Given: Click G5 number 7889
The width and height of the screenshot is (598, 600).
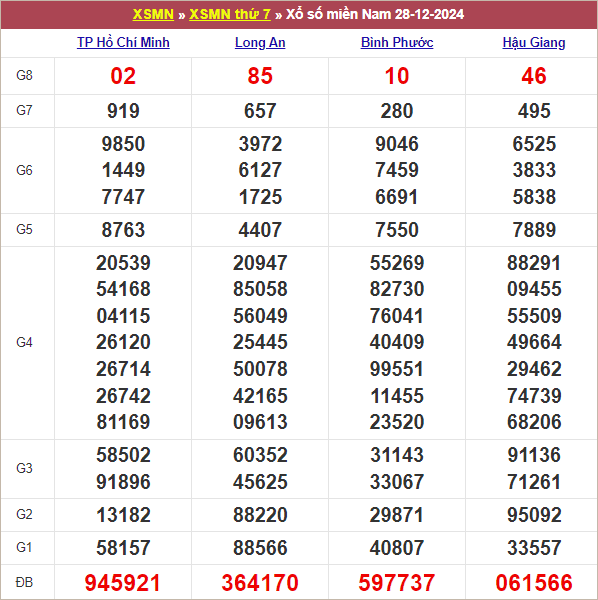Looking at the screenshot, I should [534, 230].
